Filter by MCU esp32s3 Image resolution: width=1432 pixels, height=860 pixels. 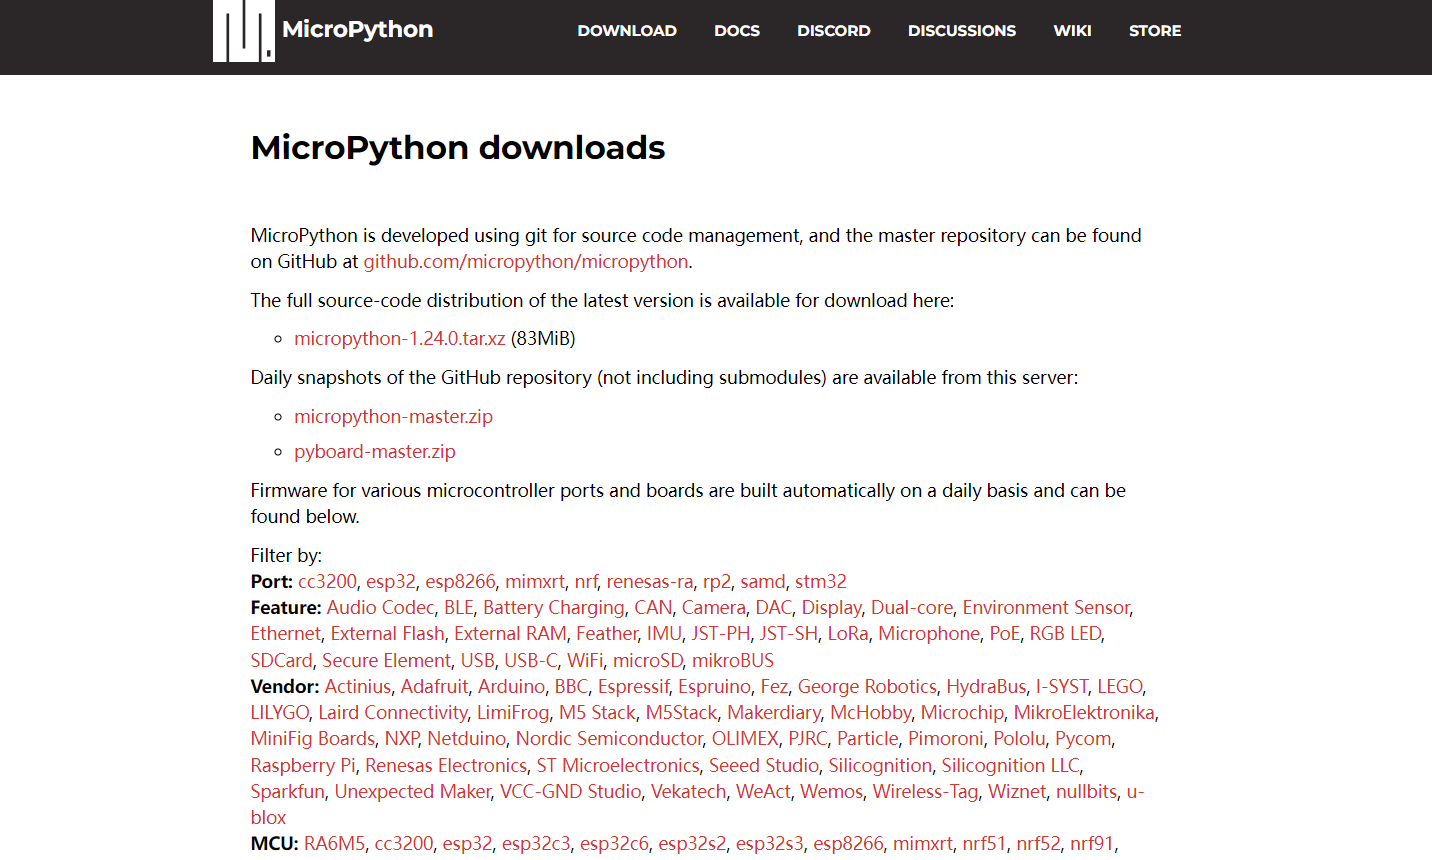tap(770, 844)
